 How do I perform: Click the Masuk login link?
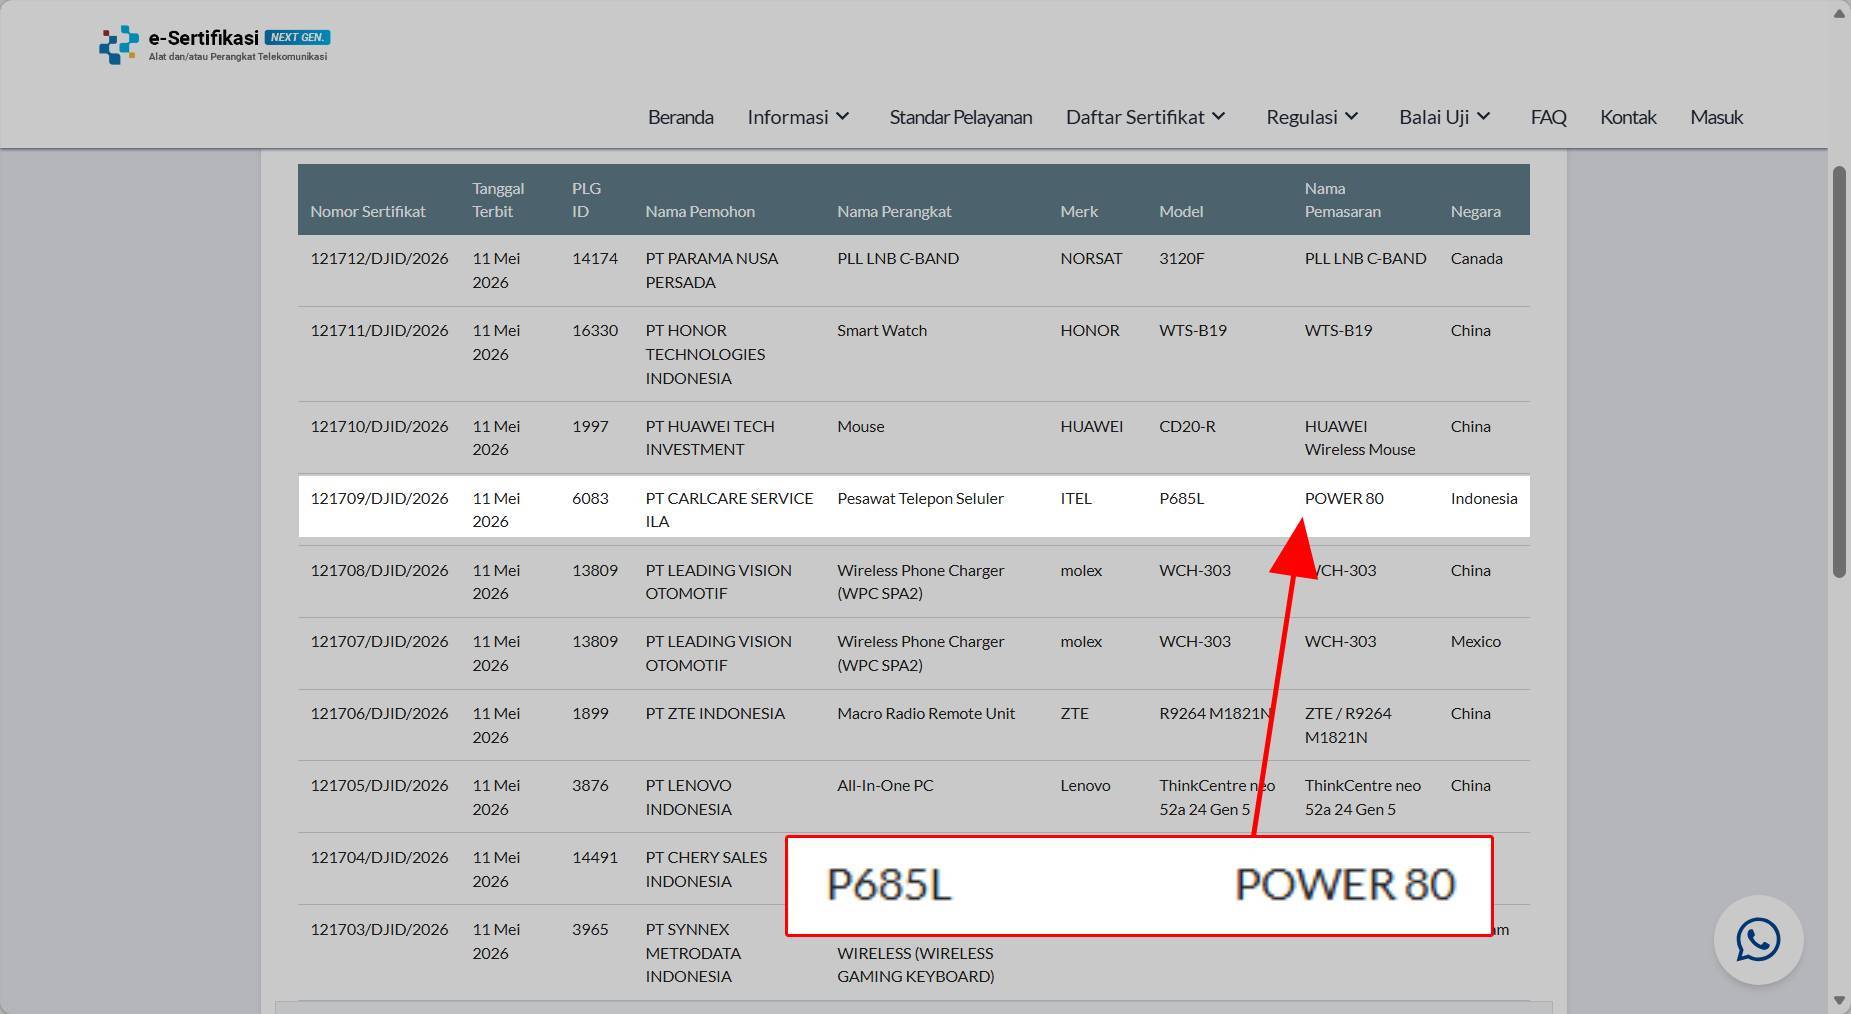[1716, 117]
